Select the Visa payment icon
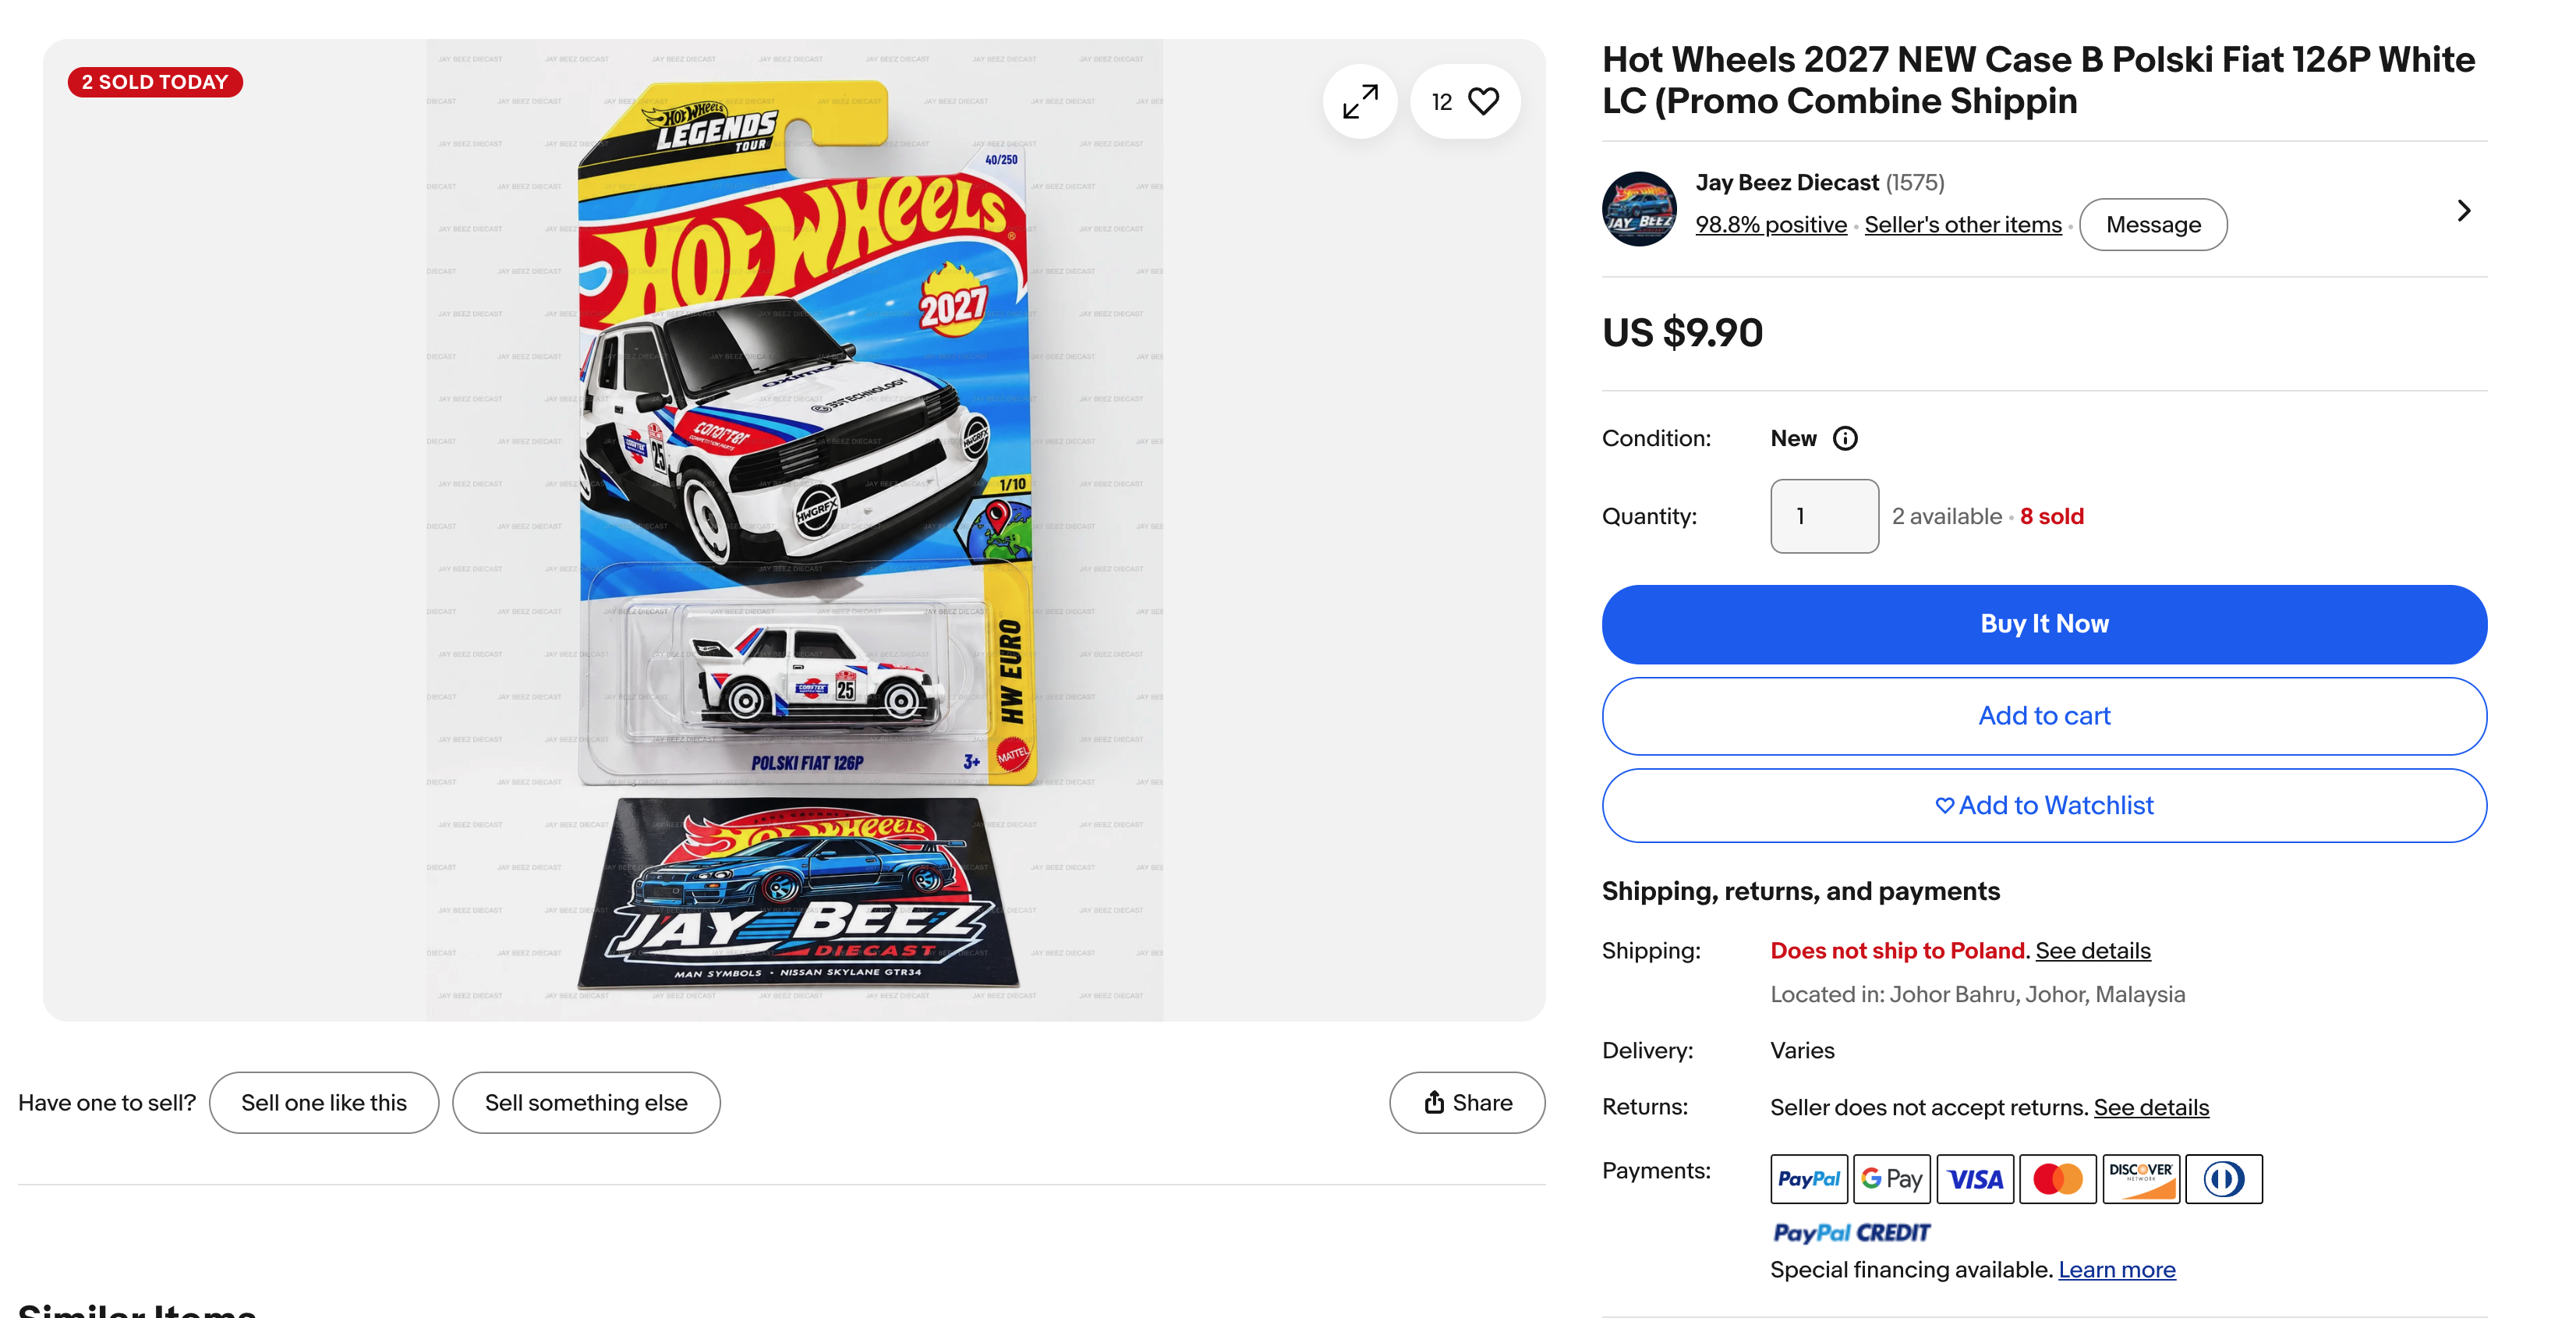 (x=1974, y=1179)
